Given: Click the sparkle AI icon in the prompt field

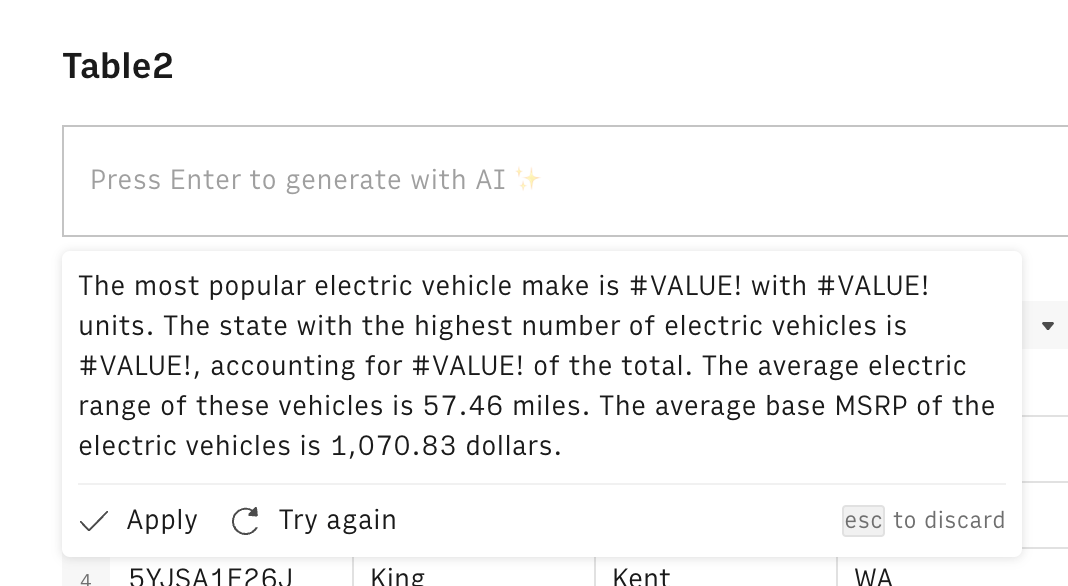Looking at the screenshot, I should 526,177.
